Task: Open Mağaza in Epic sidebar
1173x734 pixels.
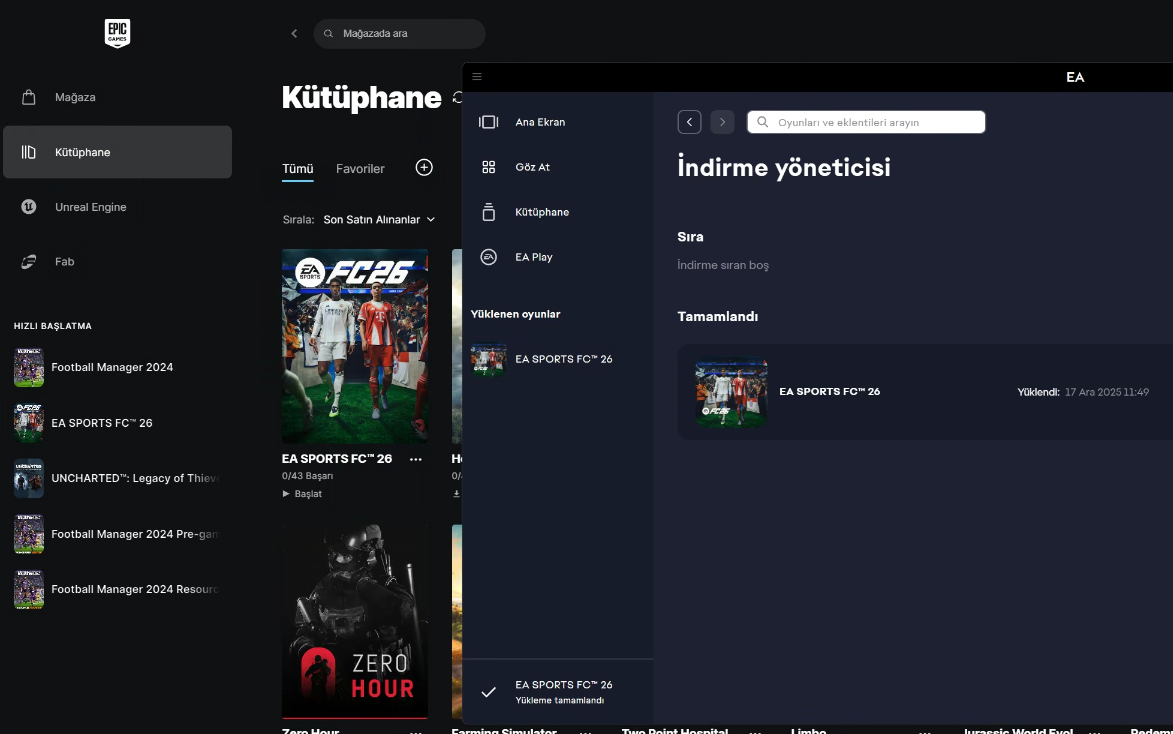Action: click(117, 97)
